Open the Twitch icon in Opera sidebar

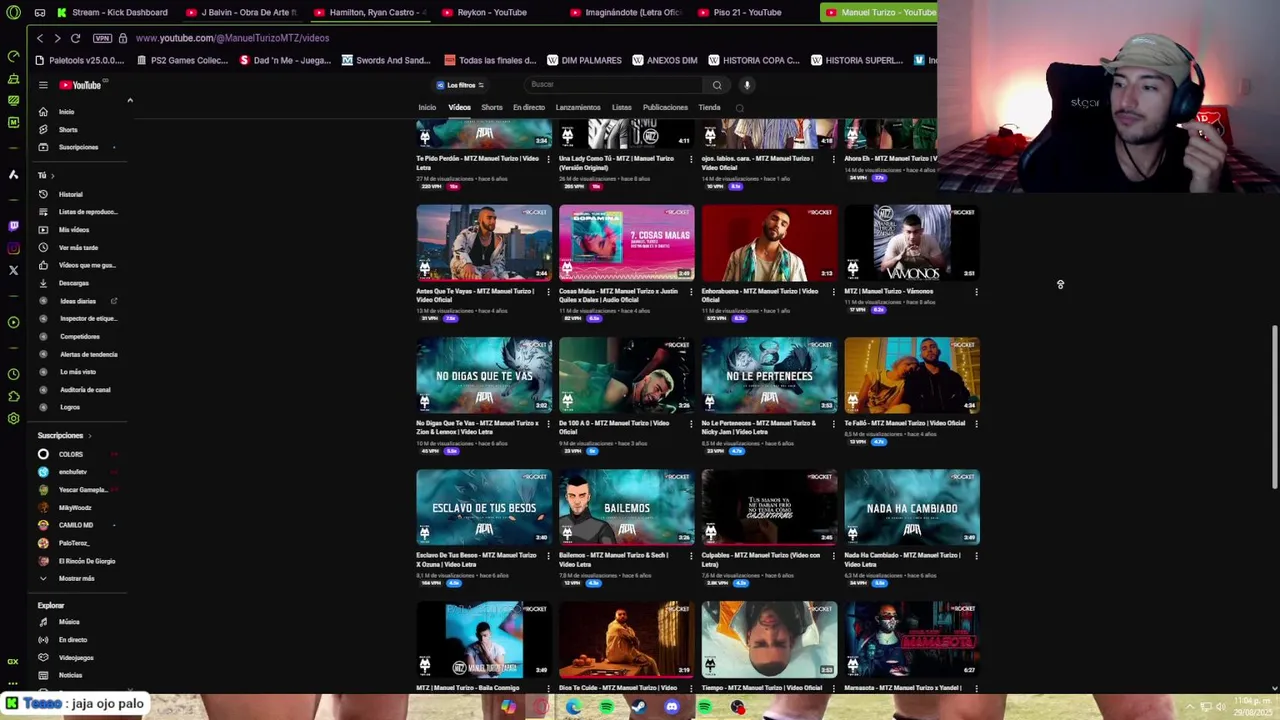point(13,226)
